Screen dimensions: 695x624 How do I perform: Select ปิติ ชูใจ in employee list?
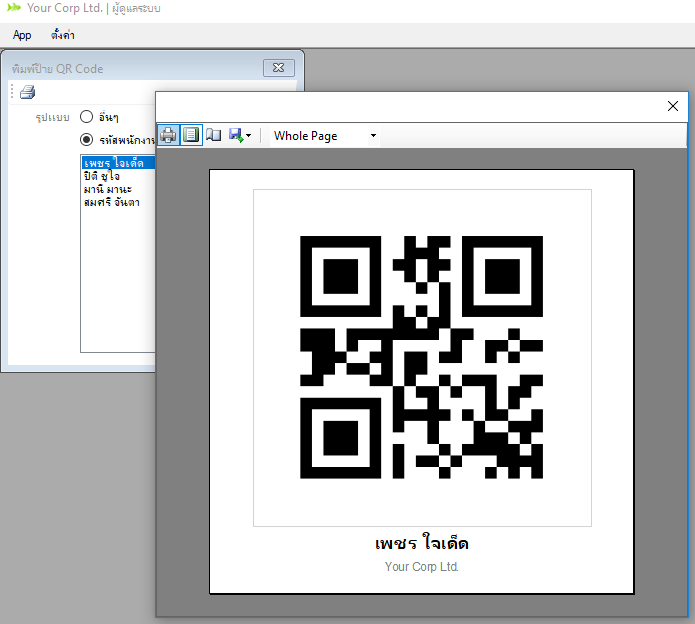(x=102, y=176)
